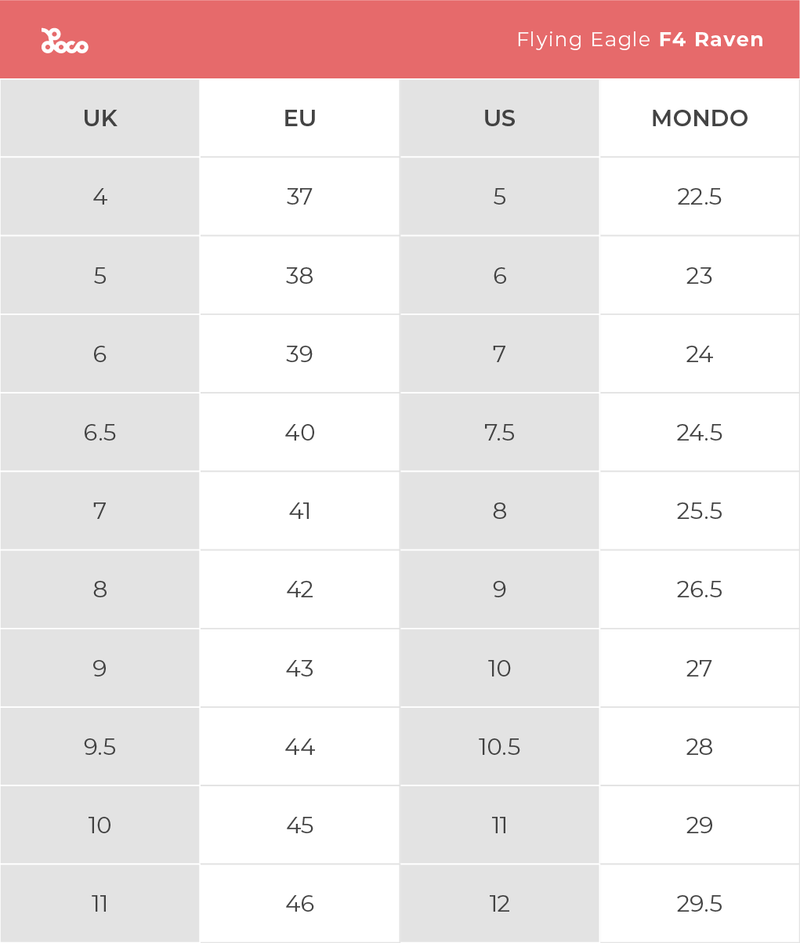This screenshot has height=943, width=800.
Task: Select EU size 45 cell
Action: [x=300, y=825]
